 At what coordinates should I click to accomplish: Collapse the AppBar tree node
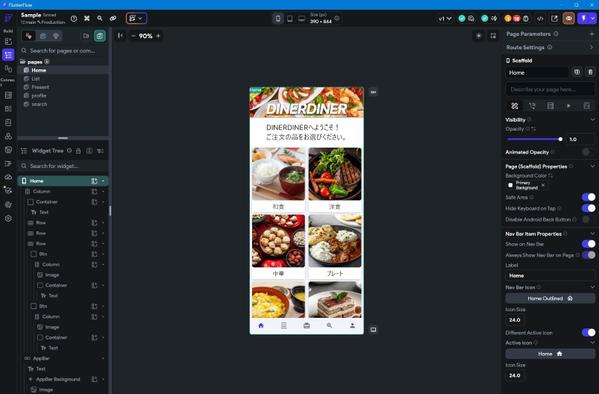[103, 358]
